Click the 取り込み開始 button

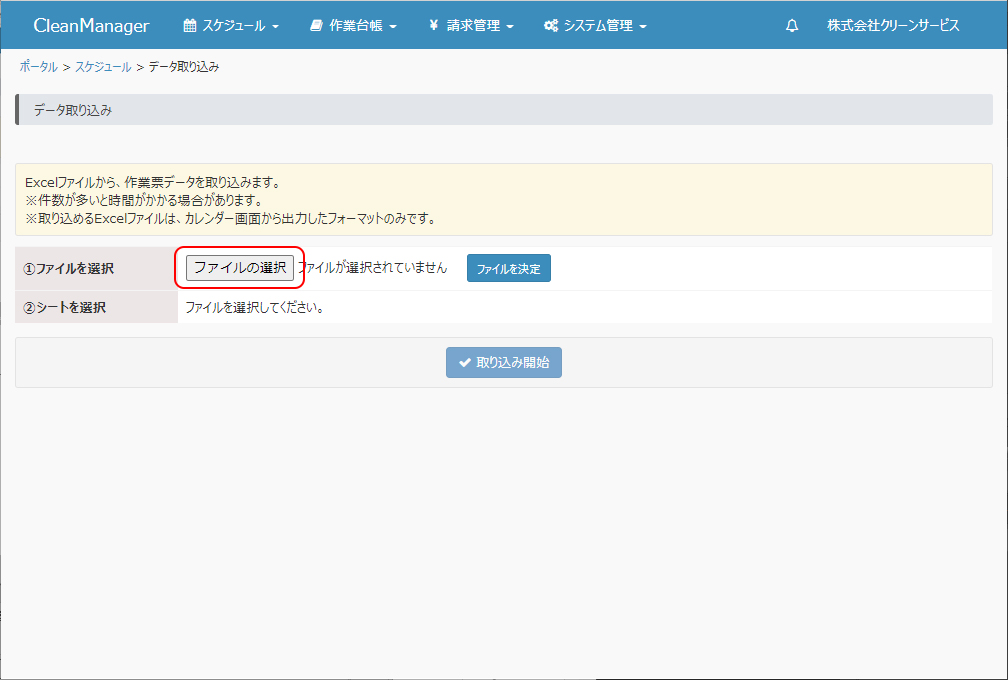504,362
